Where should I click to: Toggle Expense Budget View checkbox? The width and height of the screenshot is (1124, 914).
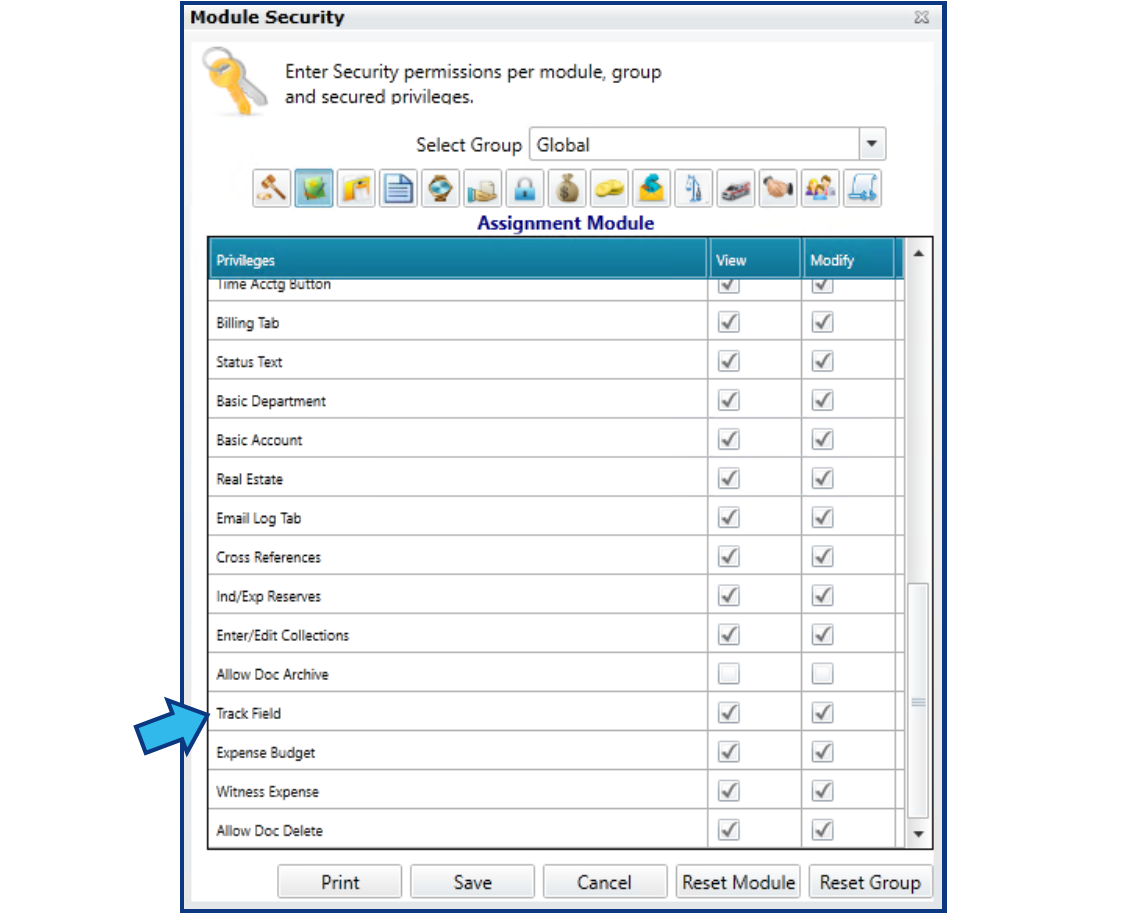(x=729, y=752)
